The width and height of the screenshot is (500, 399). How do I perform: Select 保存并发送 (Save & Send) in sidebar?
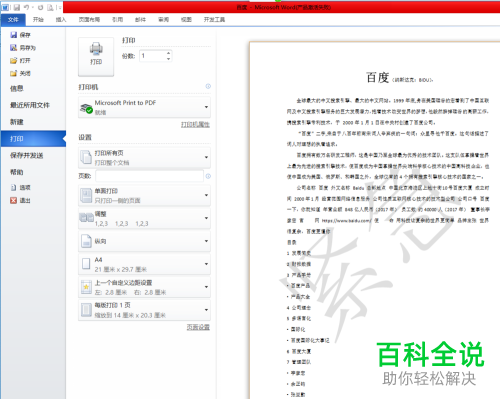tap(26, 155)
